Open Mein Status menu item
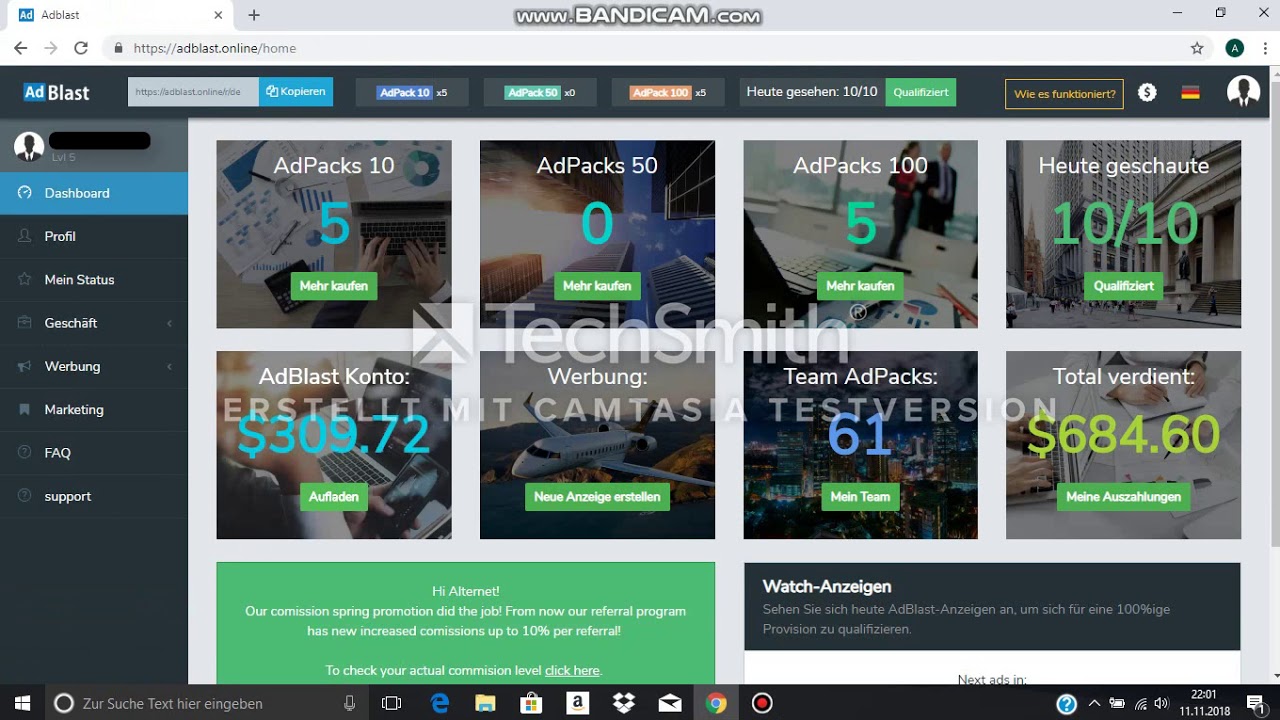 pyautogui.click(x=94, y=280)
